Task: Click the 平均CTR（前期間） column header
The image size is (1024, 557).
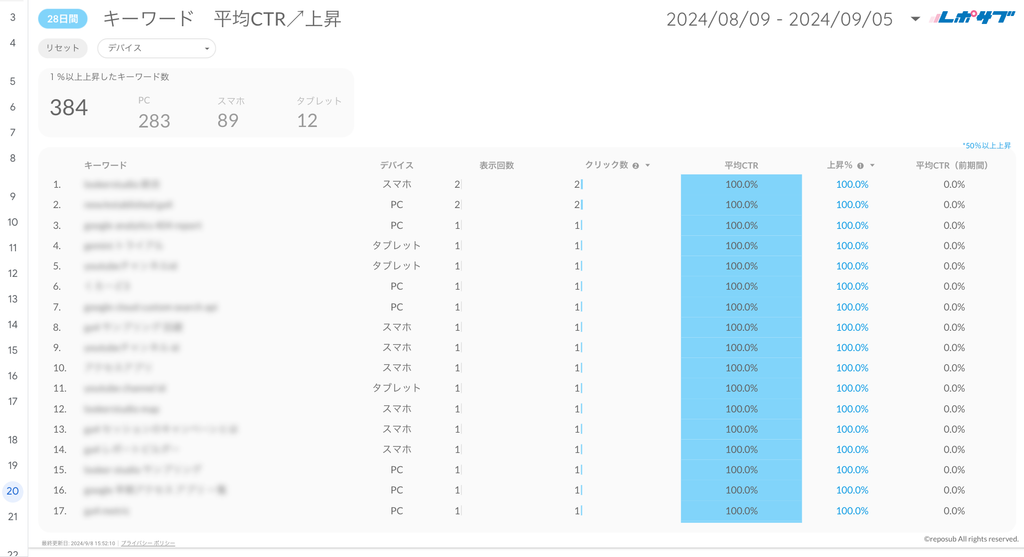Action: click(x=953, y=165)
